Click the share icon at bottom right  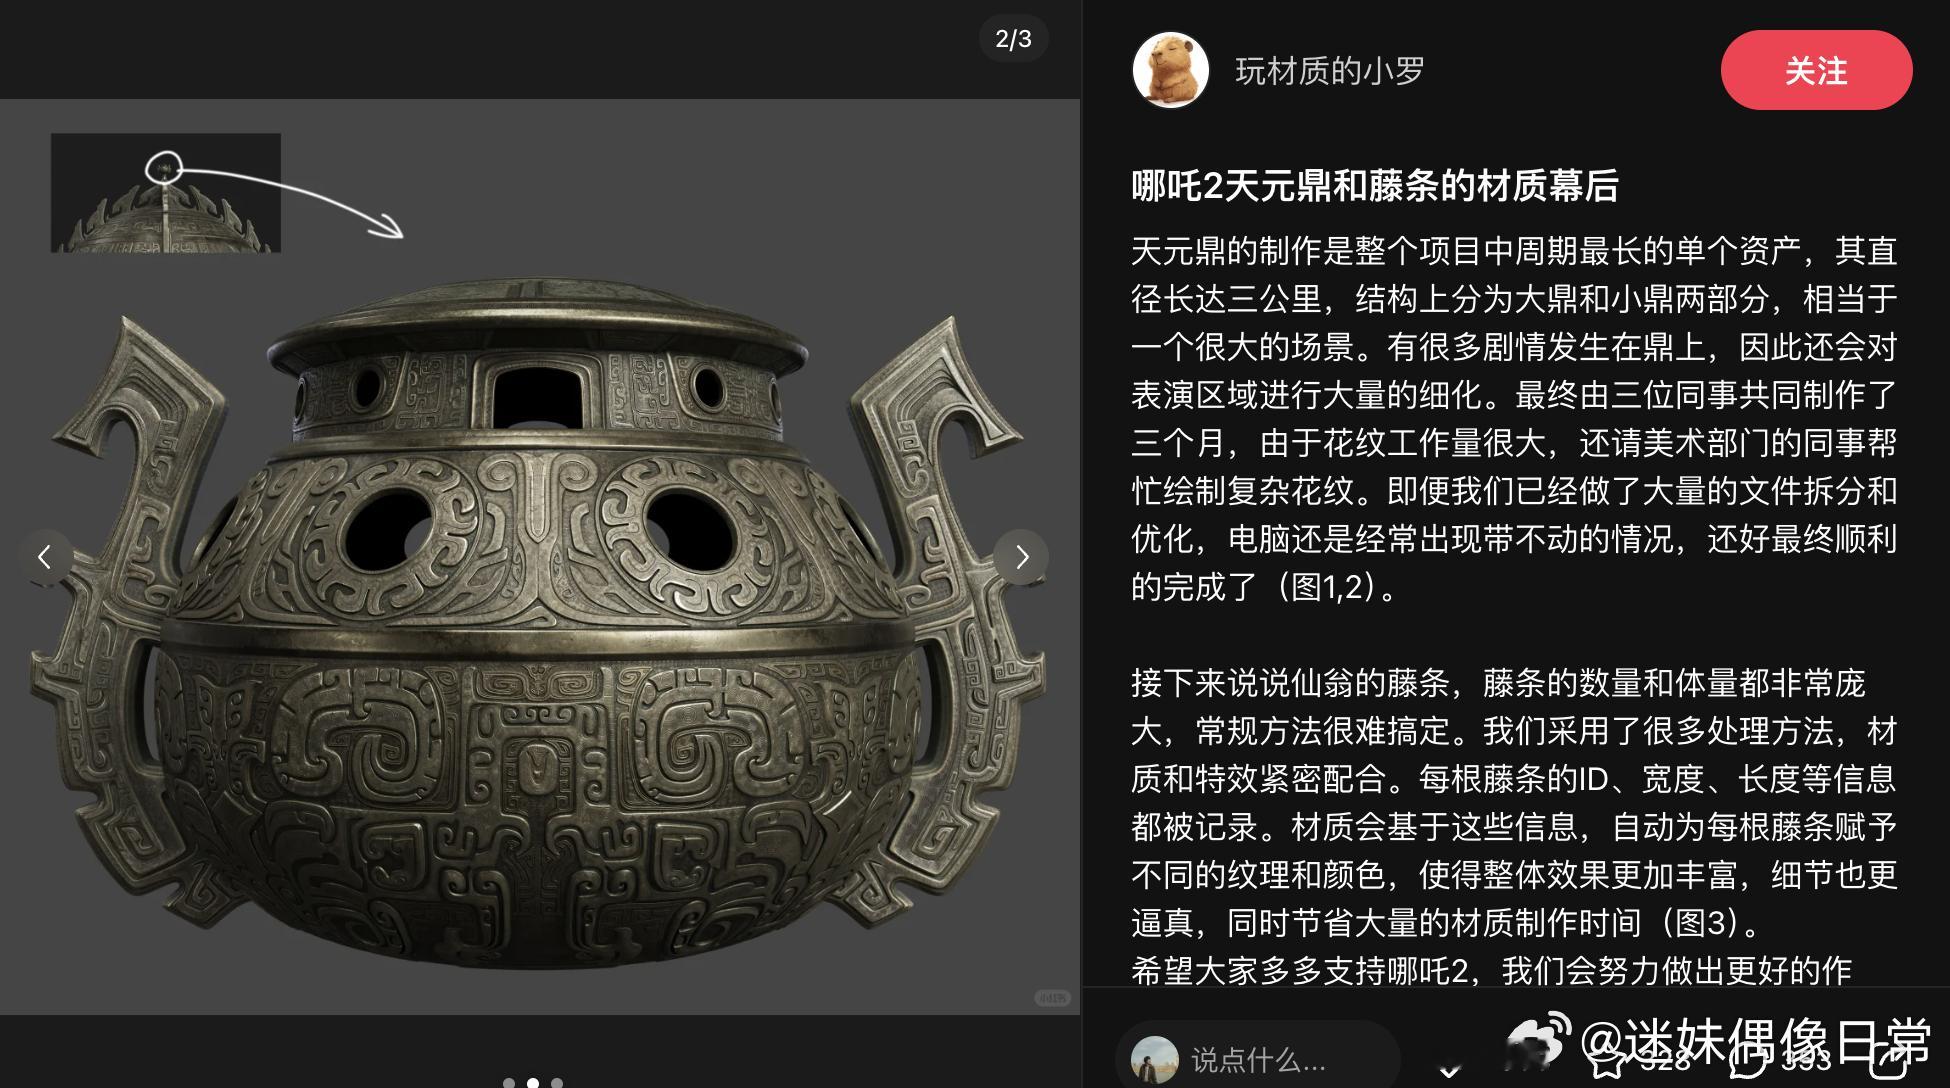pos(1887,1059)
